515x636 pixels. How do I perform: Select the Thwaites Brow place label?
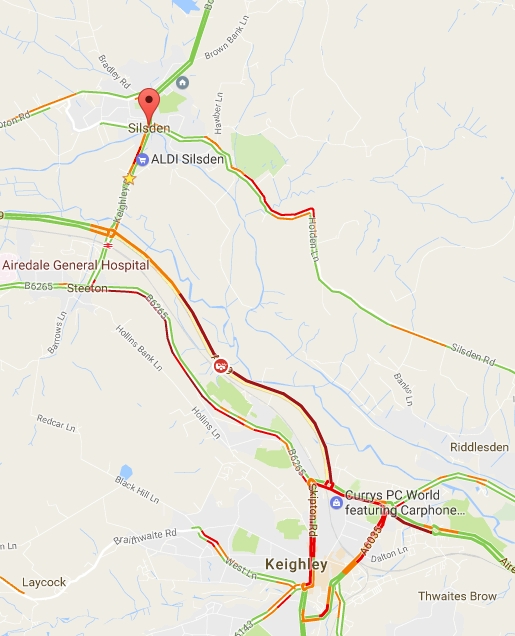point(457,596)
